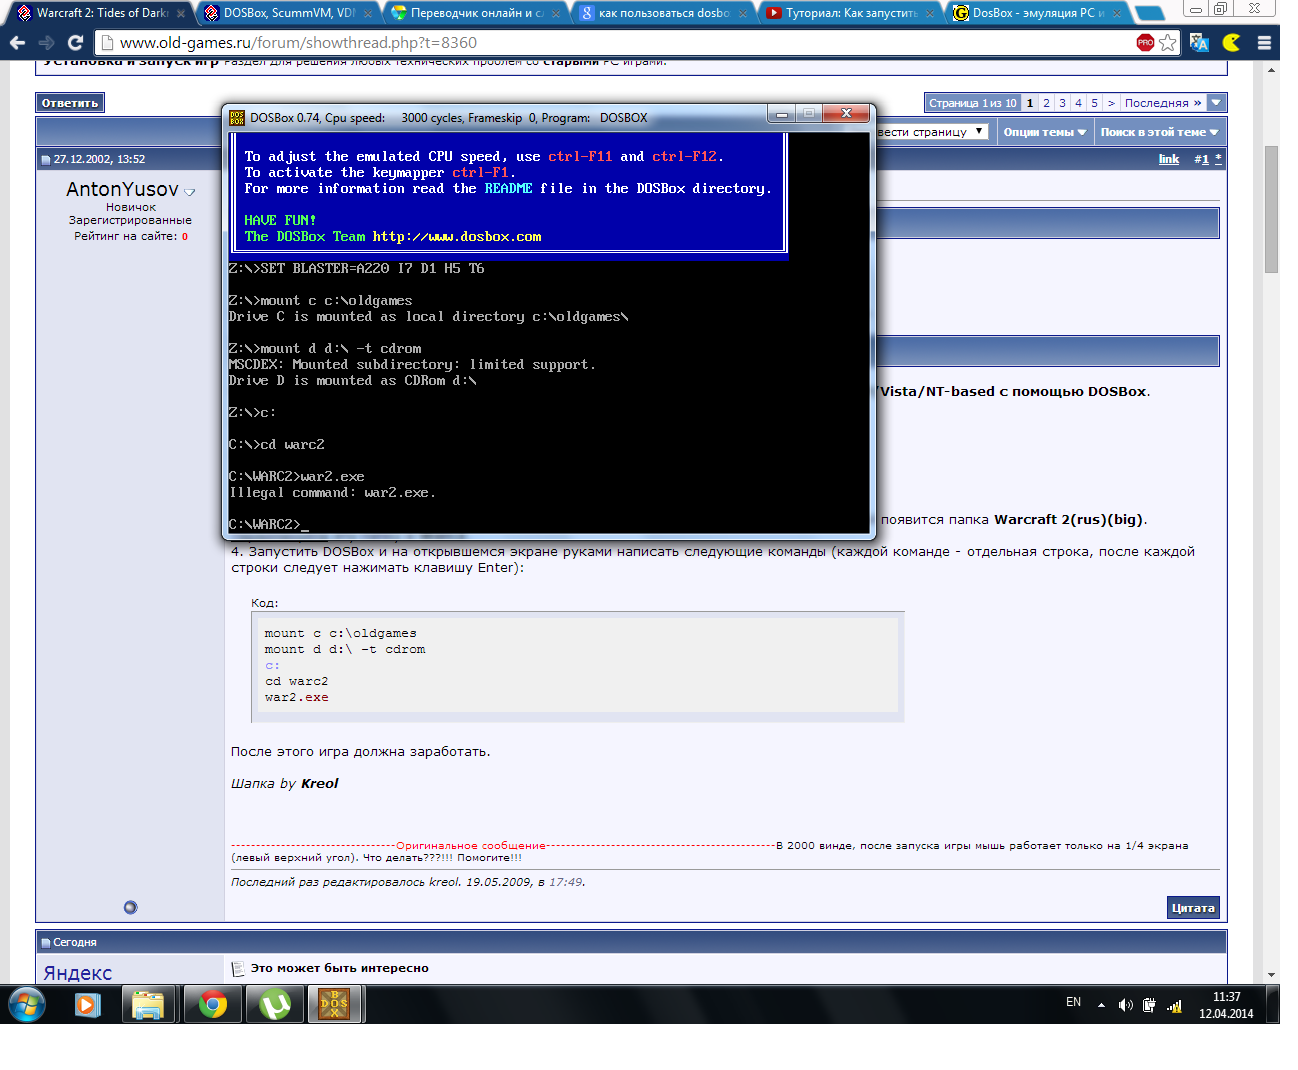
Task: Click the post link permalink
Action: click(1169, 160)
